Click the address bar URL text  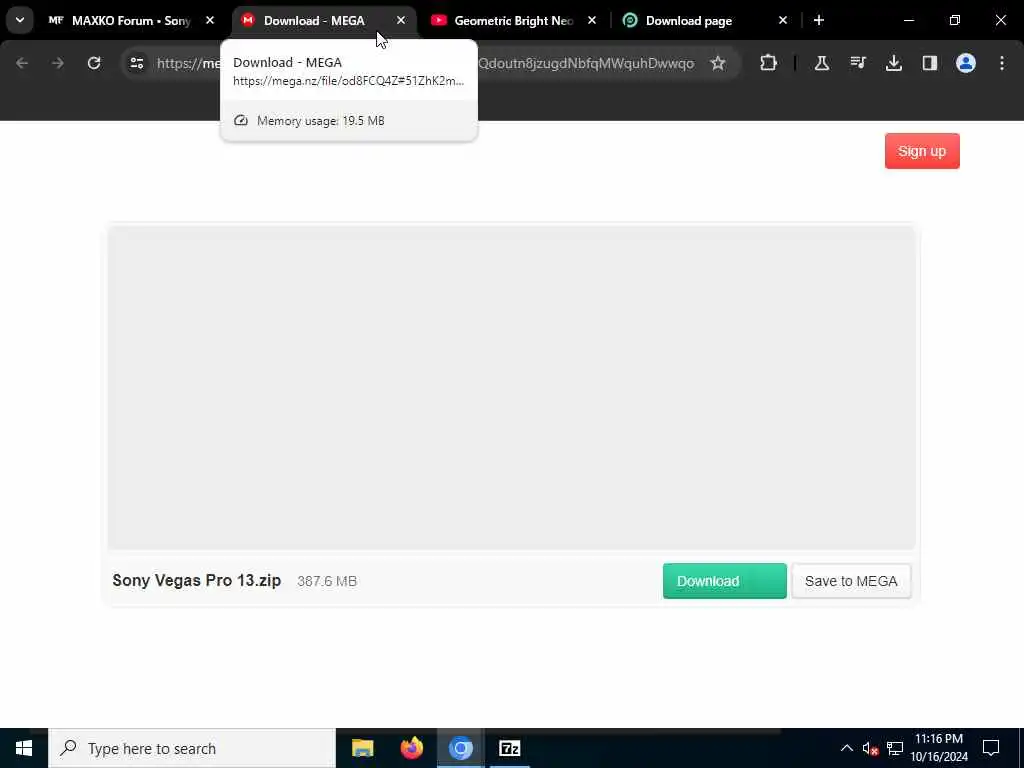(586, 63)
